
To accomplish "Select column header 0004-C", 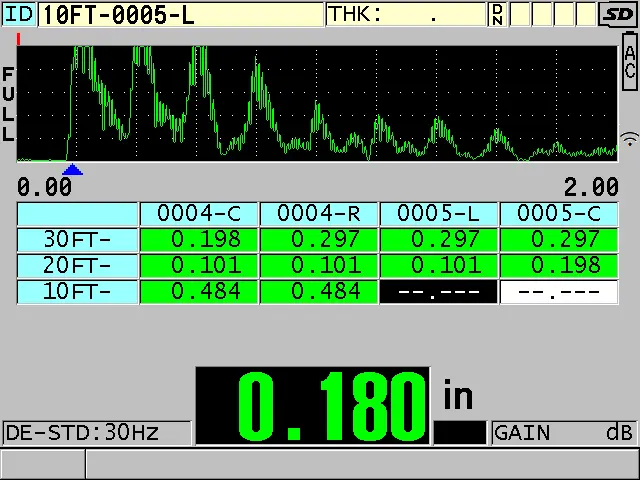I will tap(199, 214).
